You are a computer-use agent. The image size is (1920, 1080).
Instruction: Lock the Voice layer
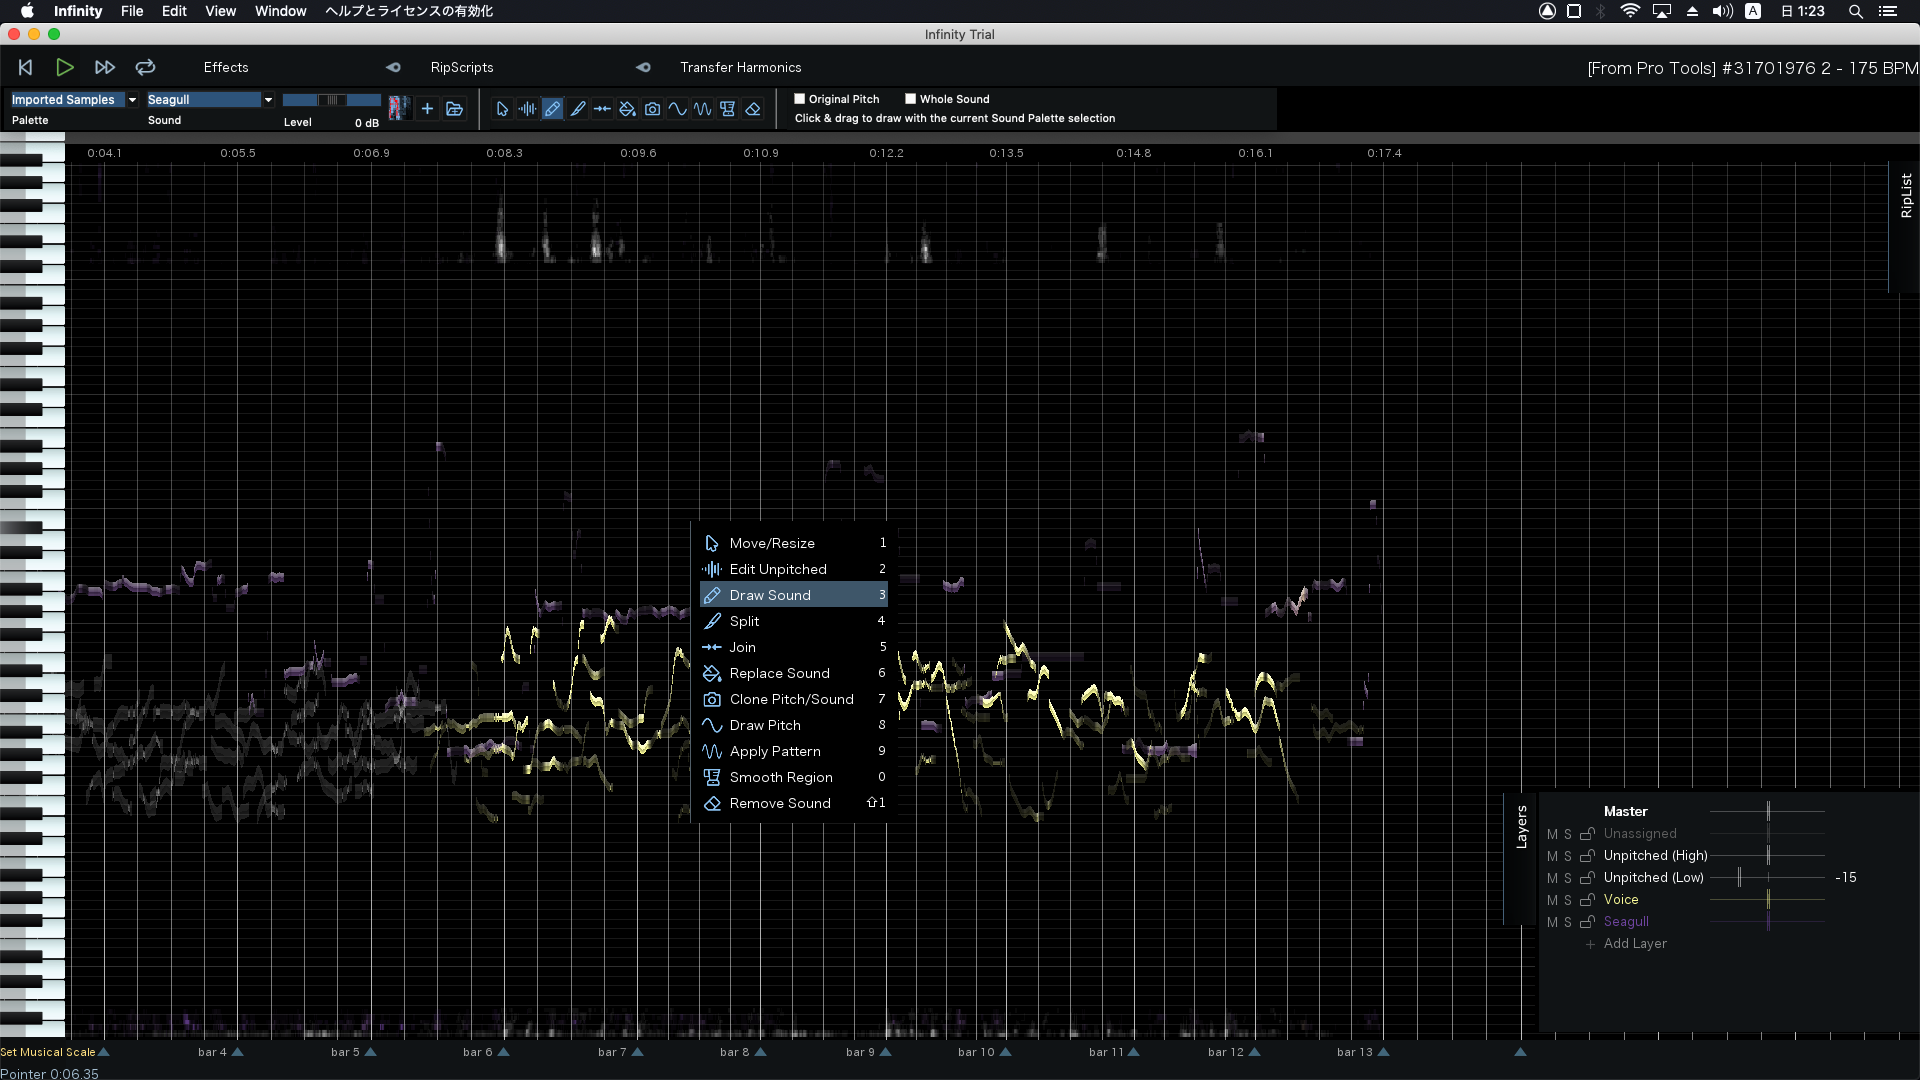click(x=1587, y=900)
